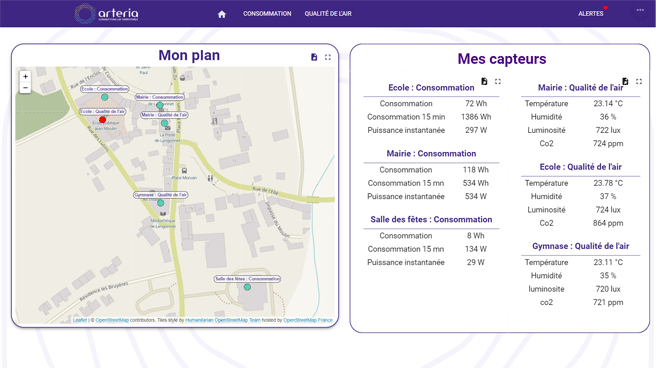
Task: Click the arteria logo
Action: (107, 13)
